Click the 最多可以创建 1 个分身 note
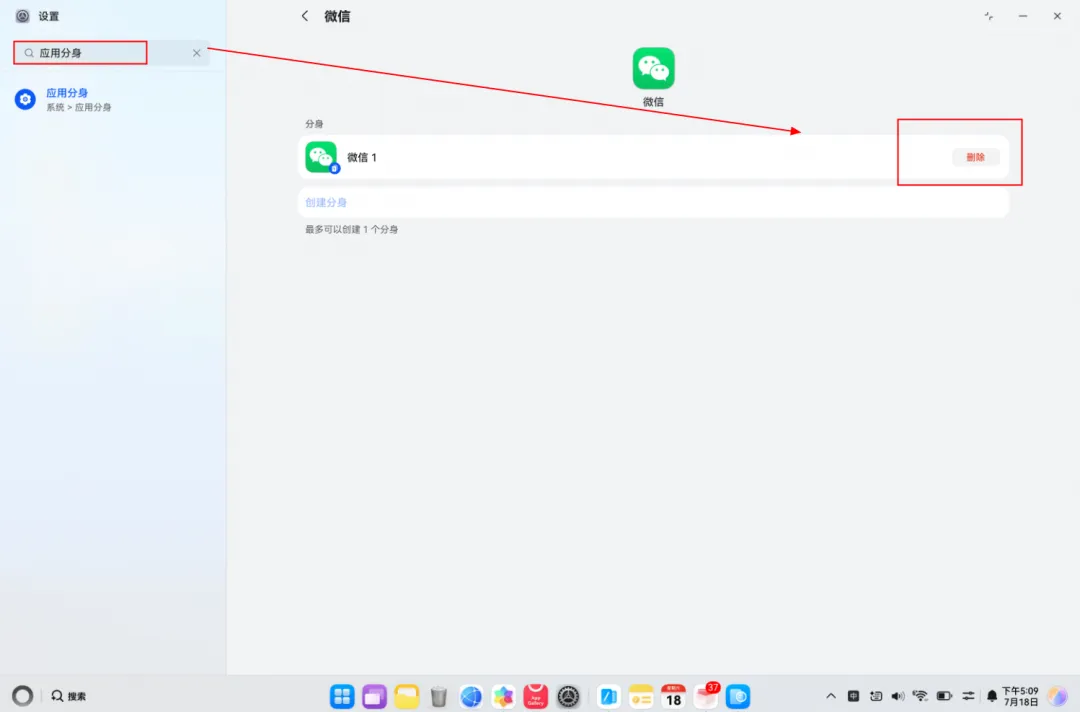The height and width of the screenshot is (712, 1080). coord(351,229)
